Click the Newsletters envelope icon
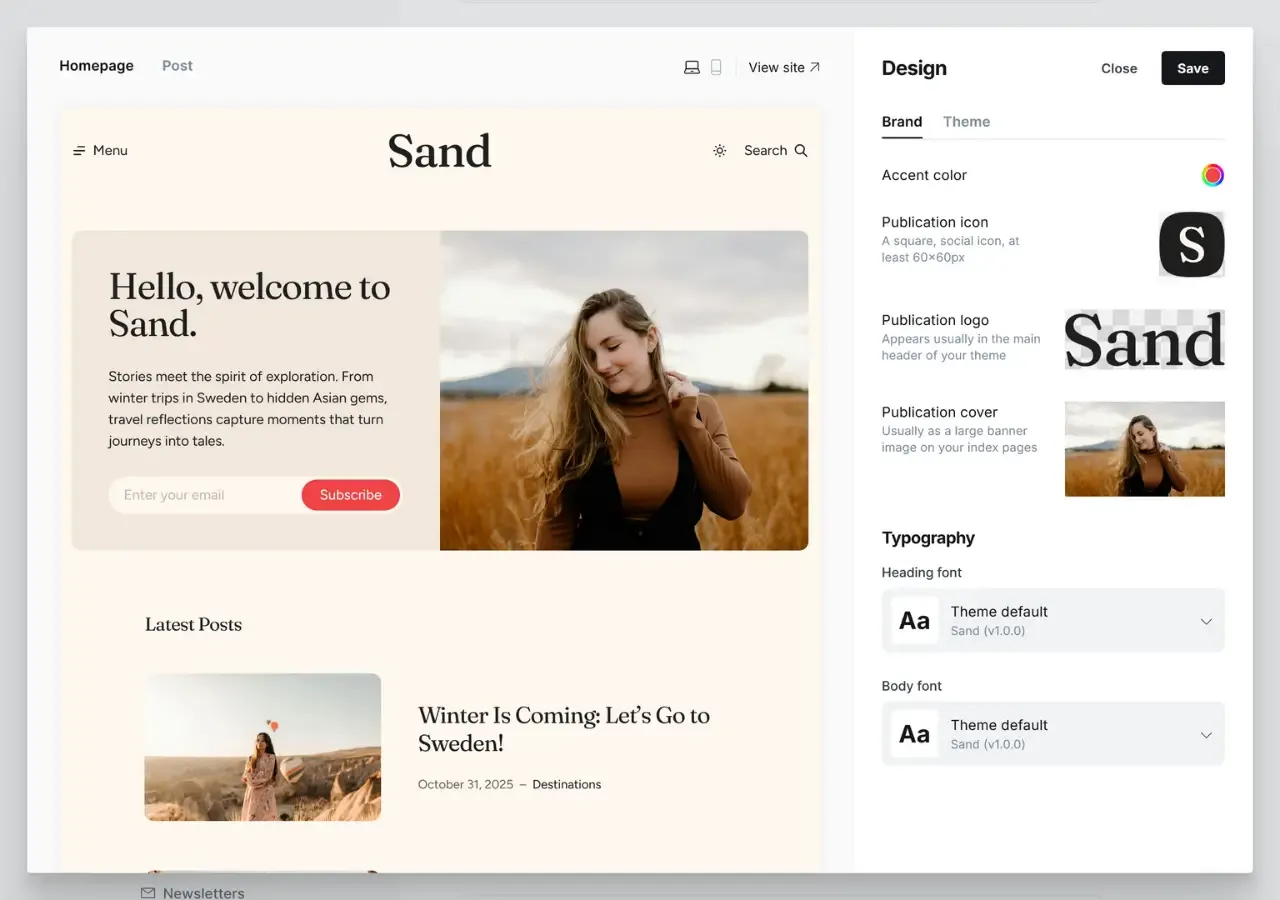Image resolution: width=1280 pixels, height=900 pixels. [148, 892]
